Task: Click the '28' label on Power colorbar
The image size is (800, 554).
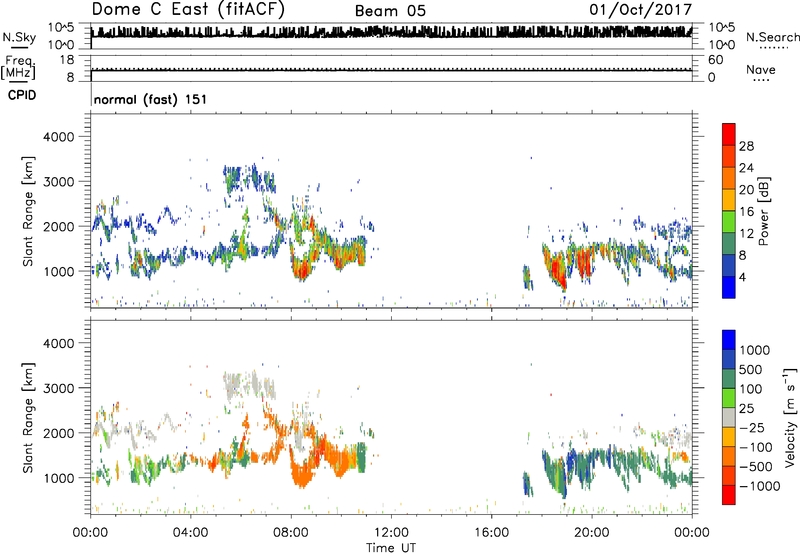Action: [x=746, y=146]
